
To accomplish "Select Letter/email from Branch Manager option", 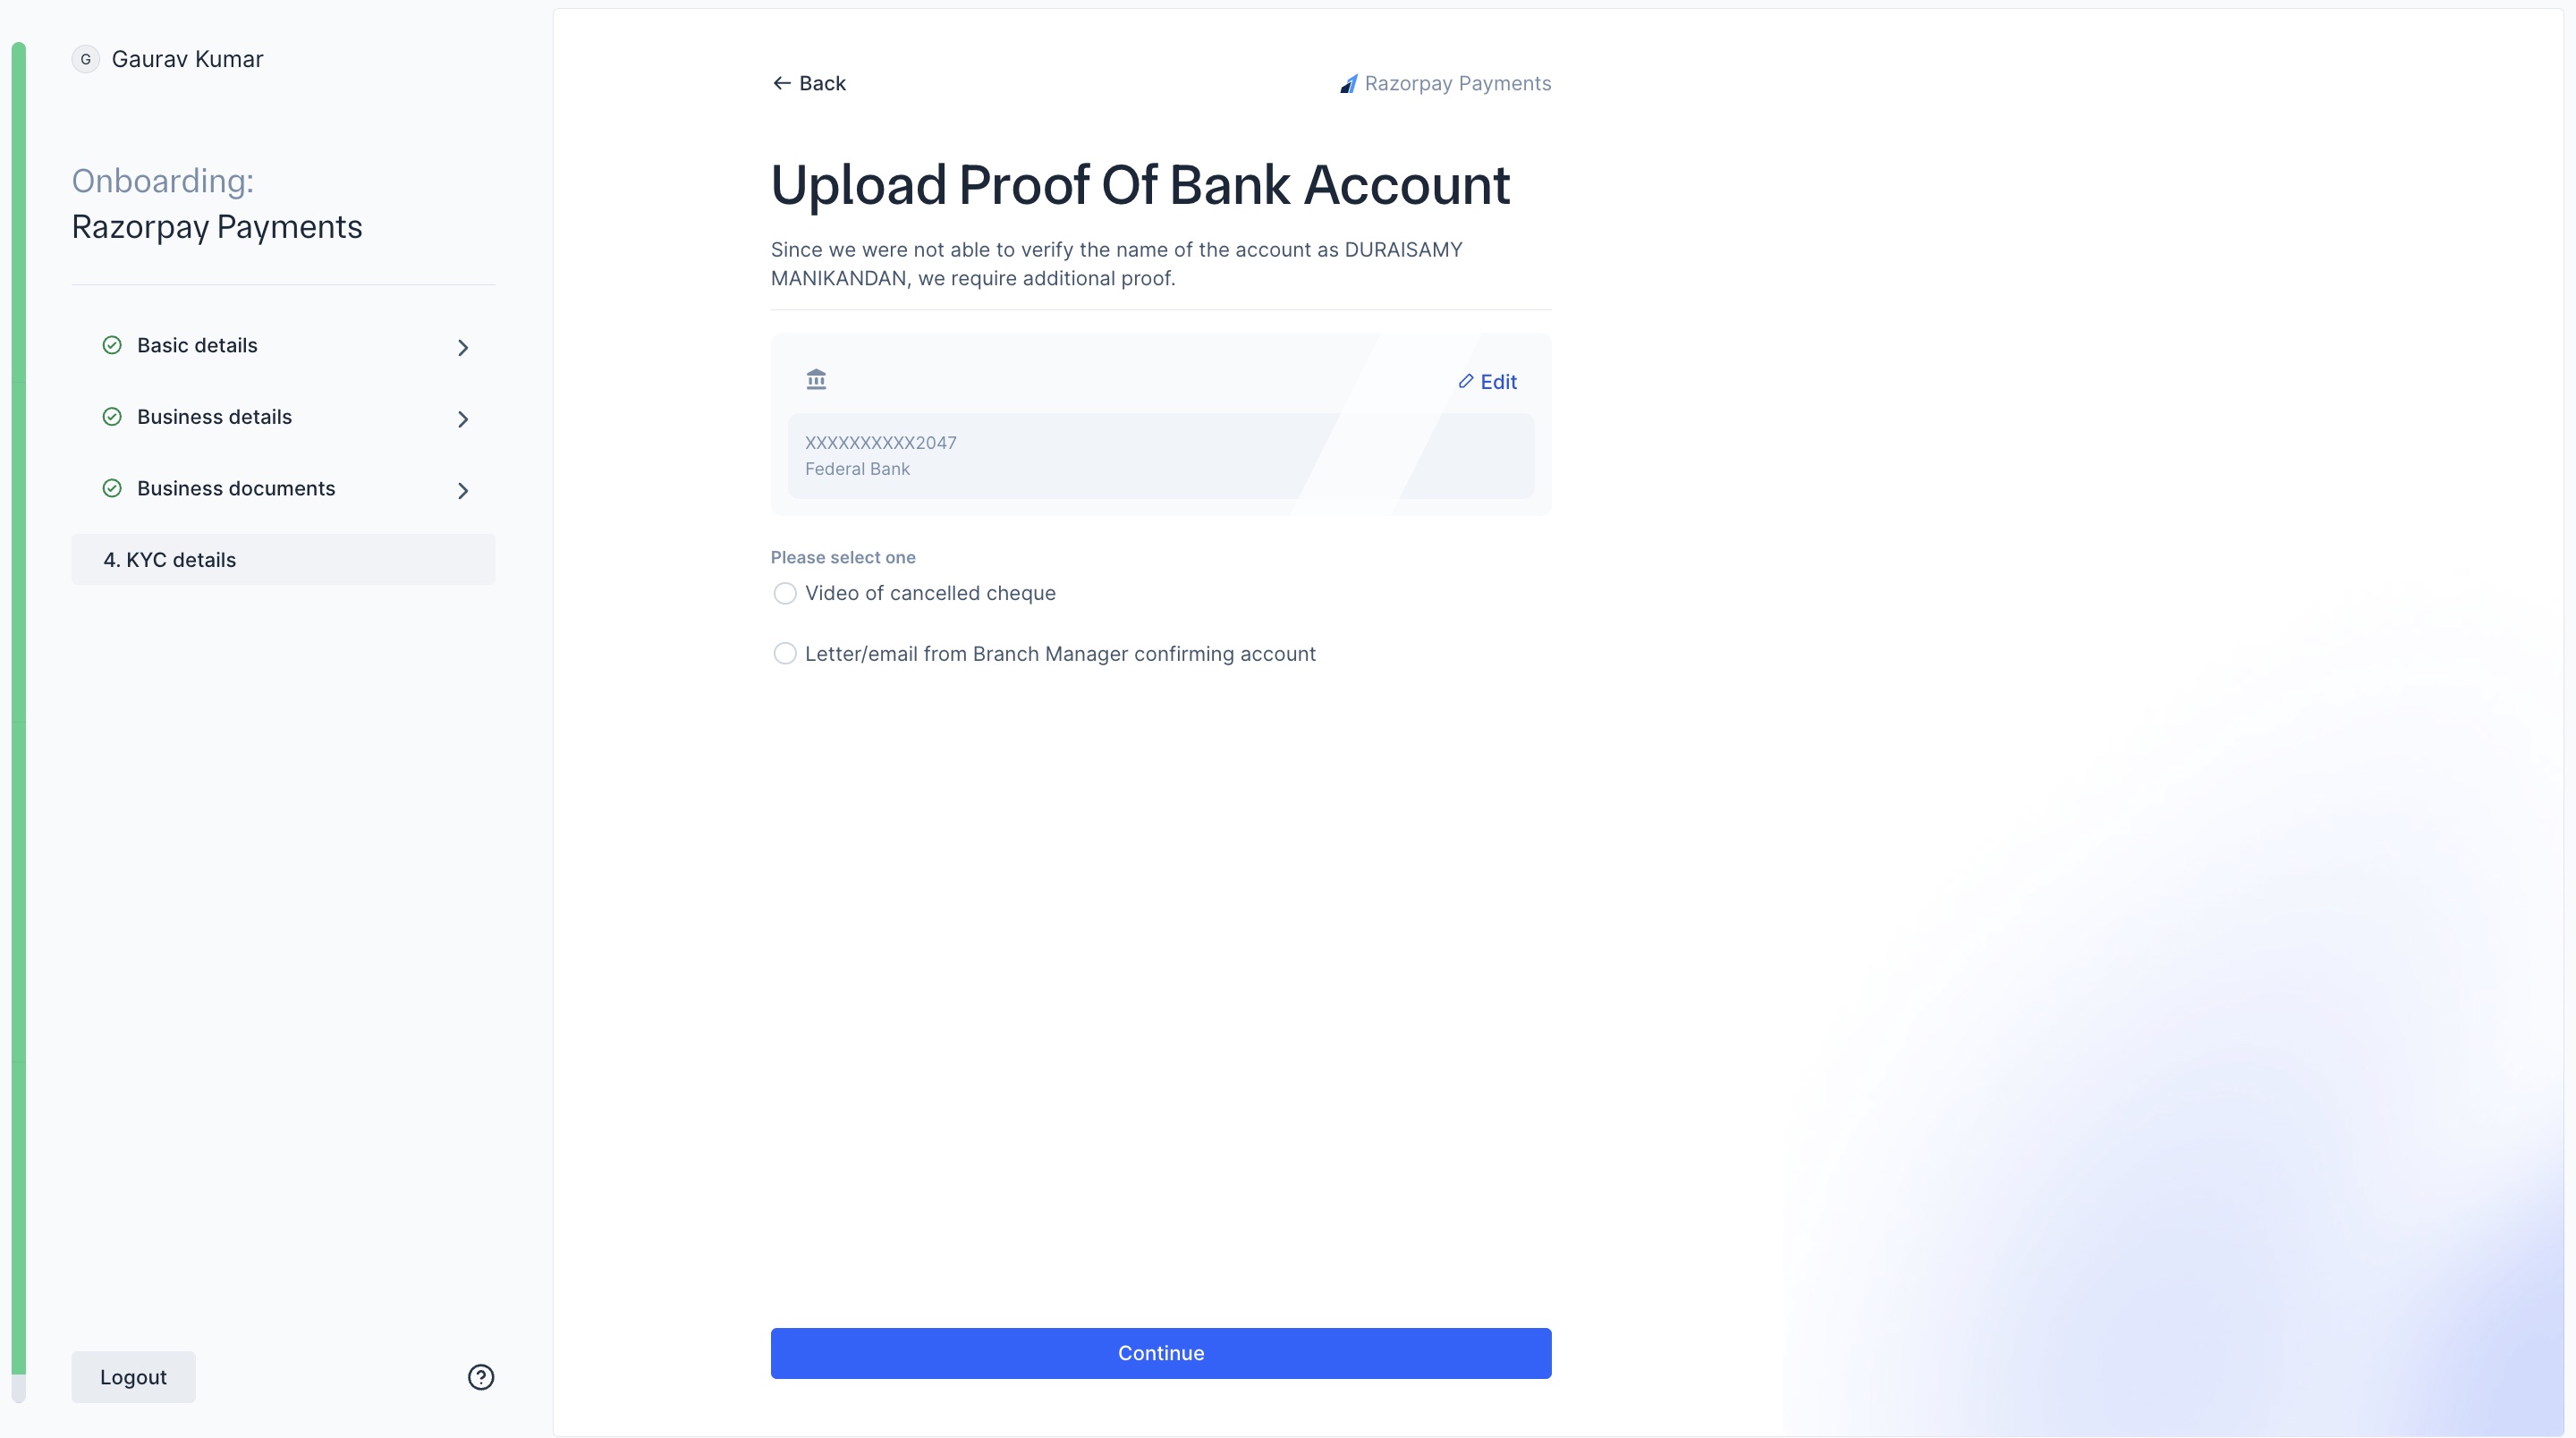I will [785, 654].
